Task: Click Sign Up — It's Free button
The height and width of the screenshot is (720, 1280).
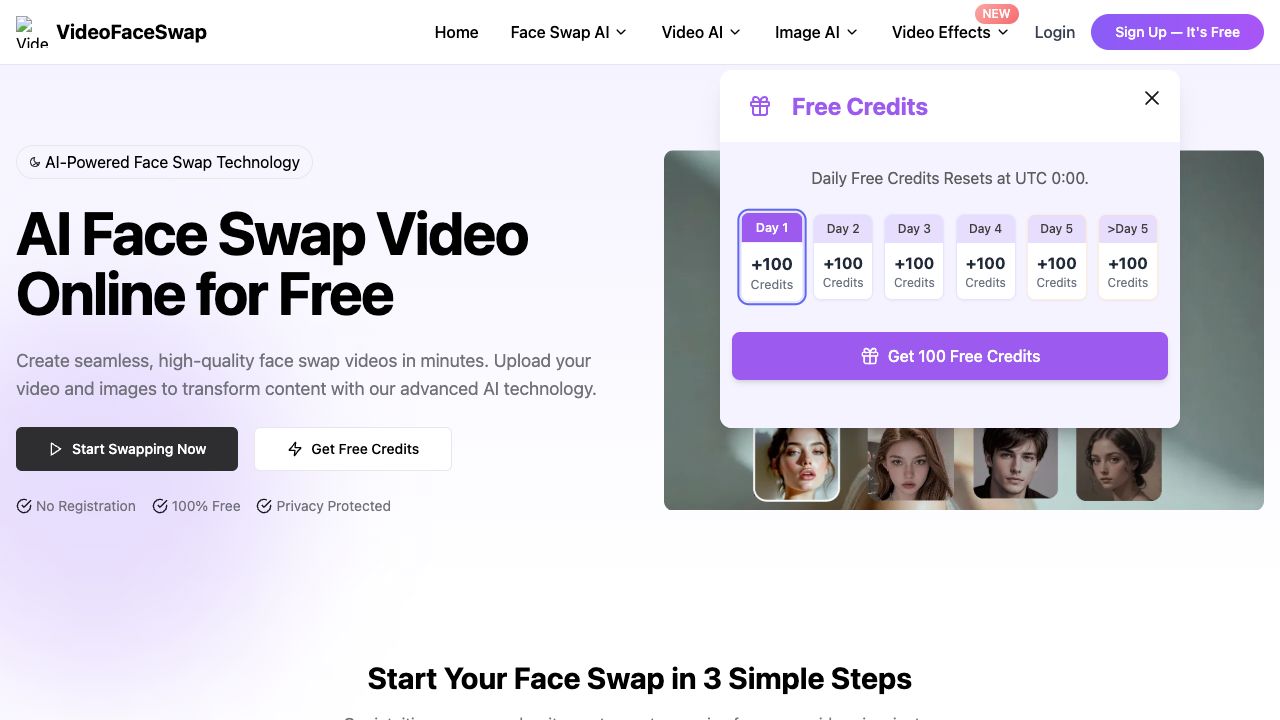Action: (x=1177, y=32)
